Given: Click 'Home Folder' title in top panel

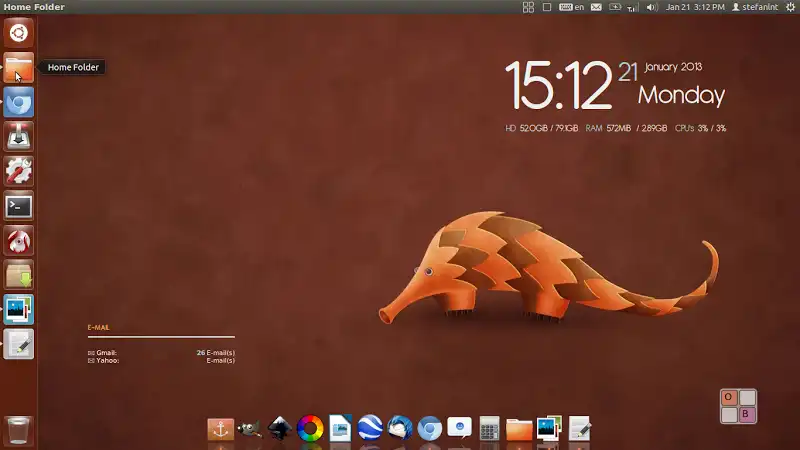Looking at the screenshot, I should [x=34, y=7].
